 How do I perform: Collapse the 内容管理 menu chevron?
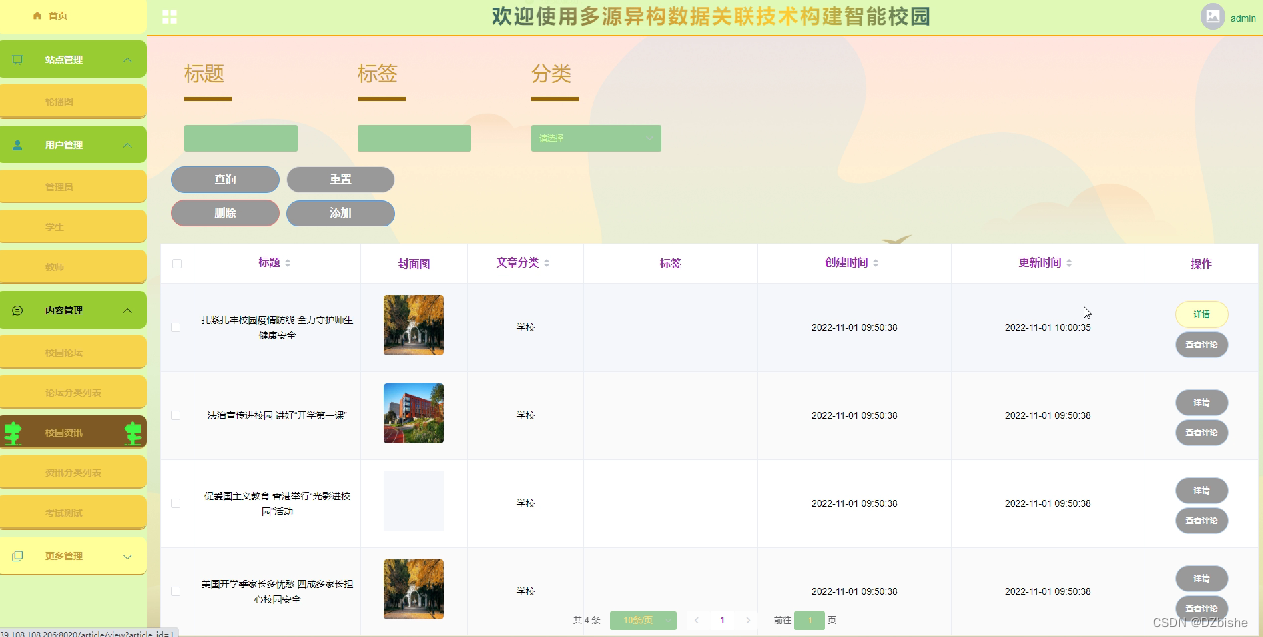(x=127, y=310)
